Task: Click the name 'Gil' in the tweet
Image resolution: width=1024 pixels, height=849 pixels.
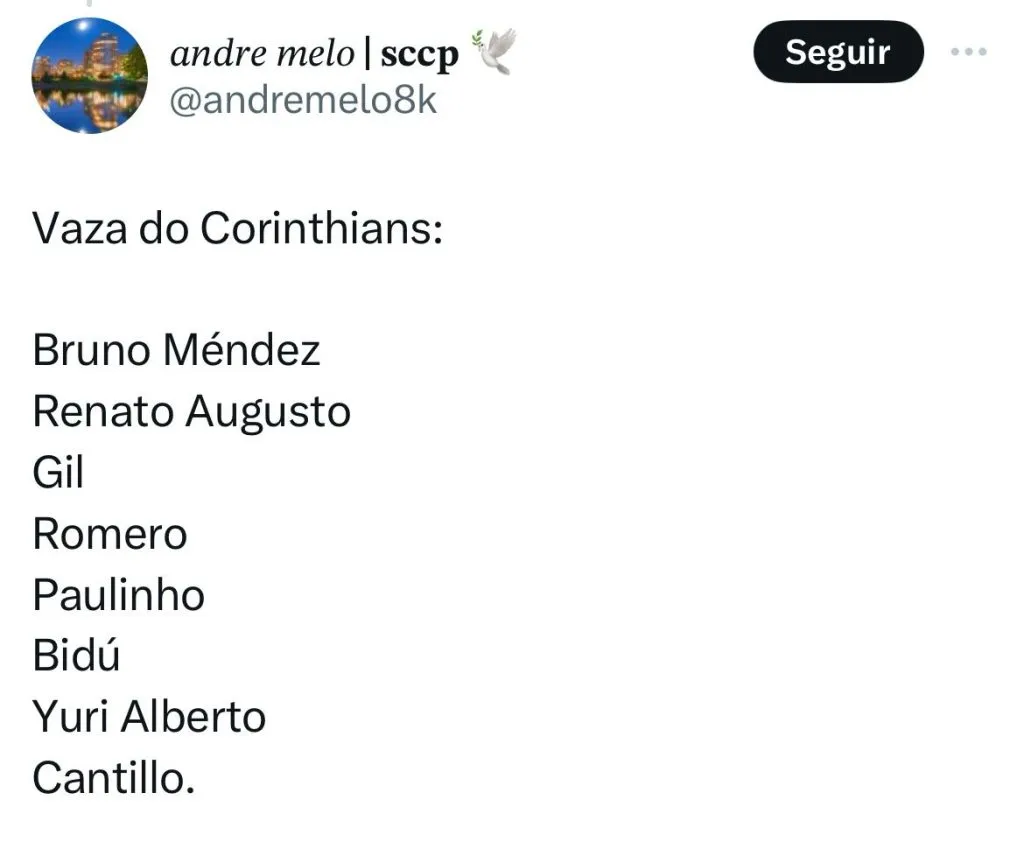Action: 58,473
